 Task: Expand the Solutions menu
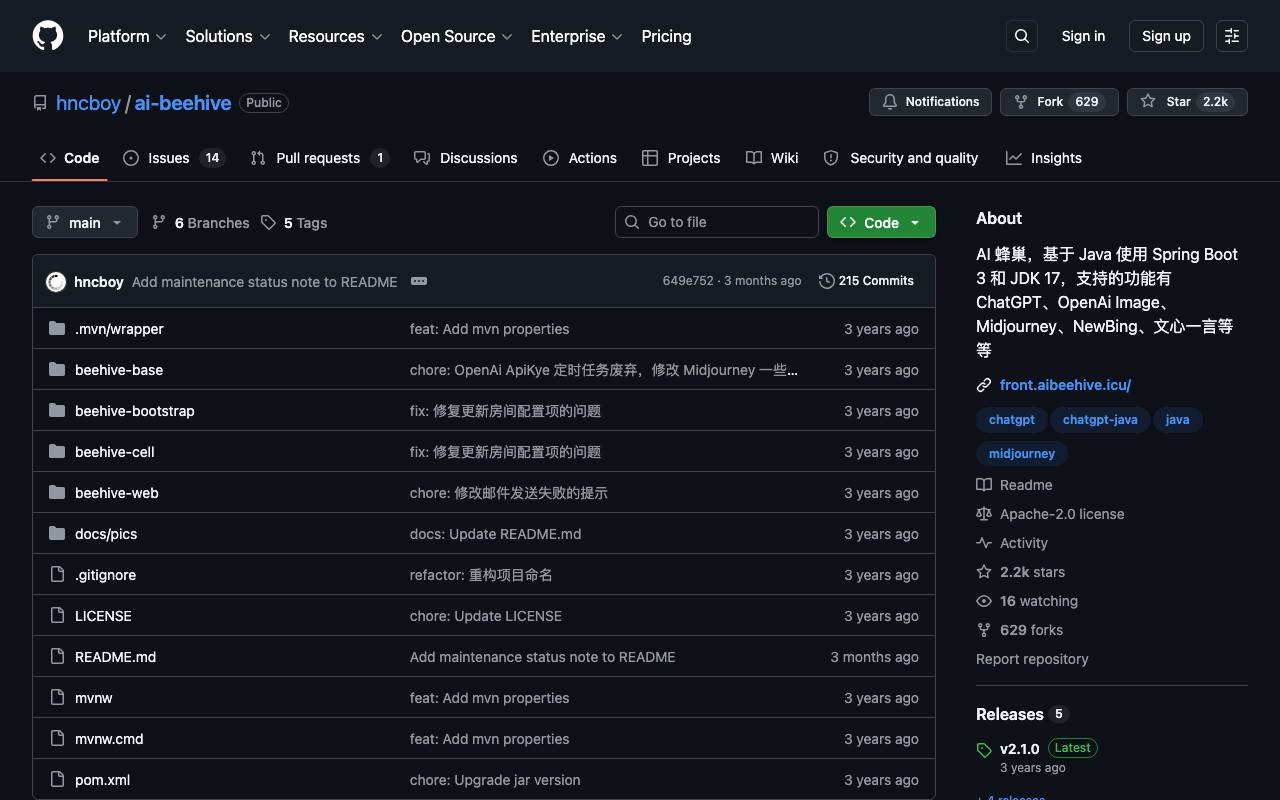click(228, 36)
